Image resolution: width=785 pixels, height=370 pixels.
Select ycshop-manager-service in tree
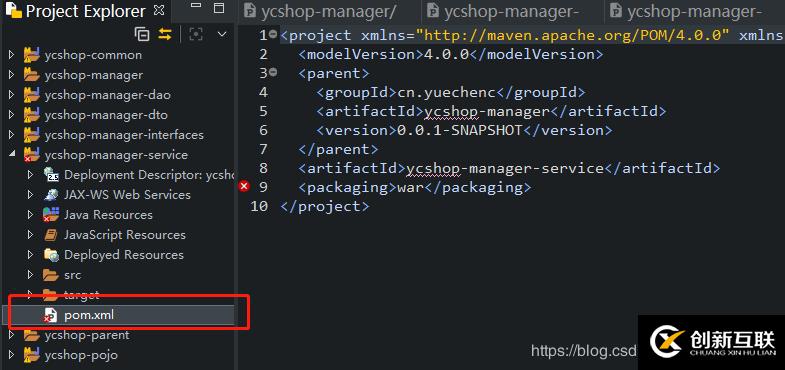[116, 155]
